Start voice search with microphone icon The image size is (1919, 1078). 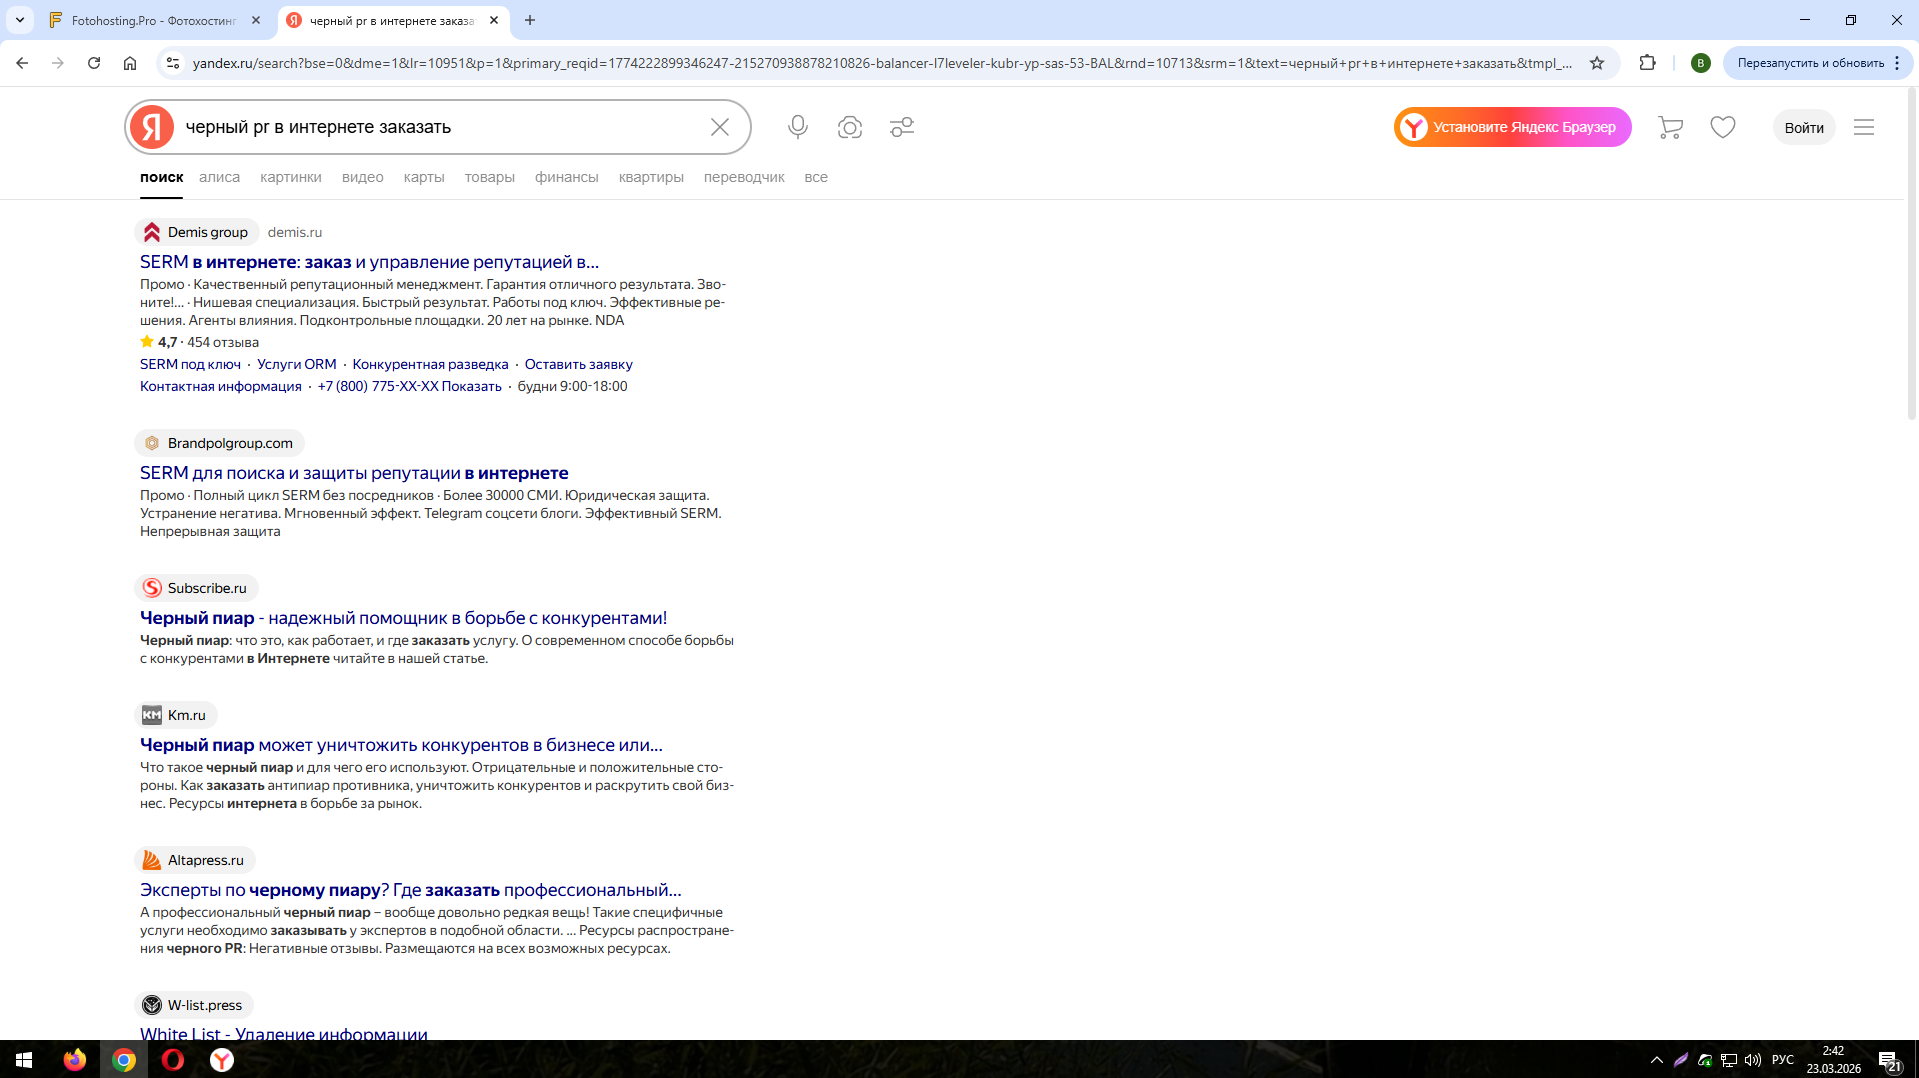tap(798, 127)
